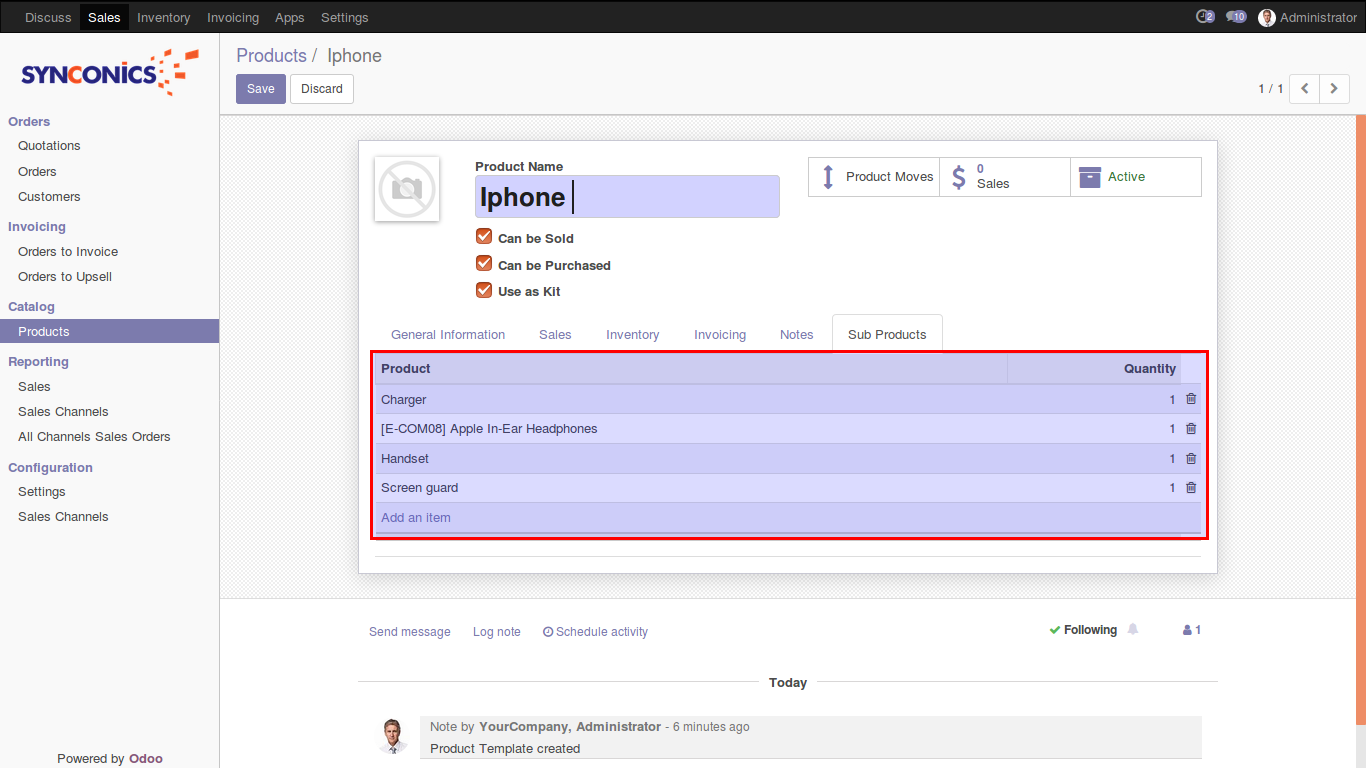Open the activities clock icon in top bar
The image size is (1366, 768).
(1204, 17)
